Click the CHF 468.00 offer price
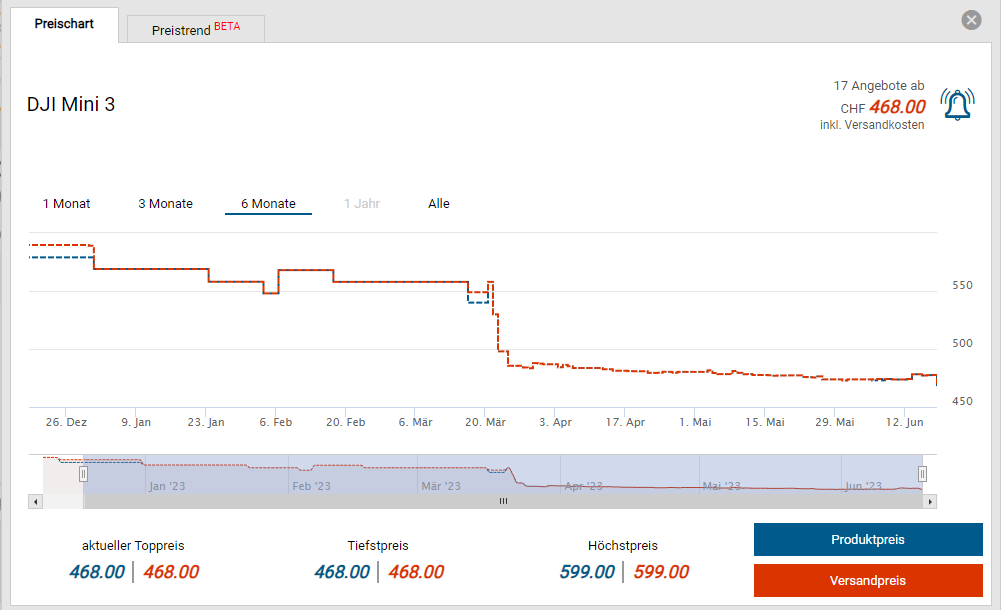1001x610 pixels. click(896, 107)
